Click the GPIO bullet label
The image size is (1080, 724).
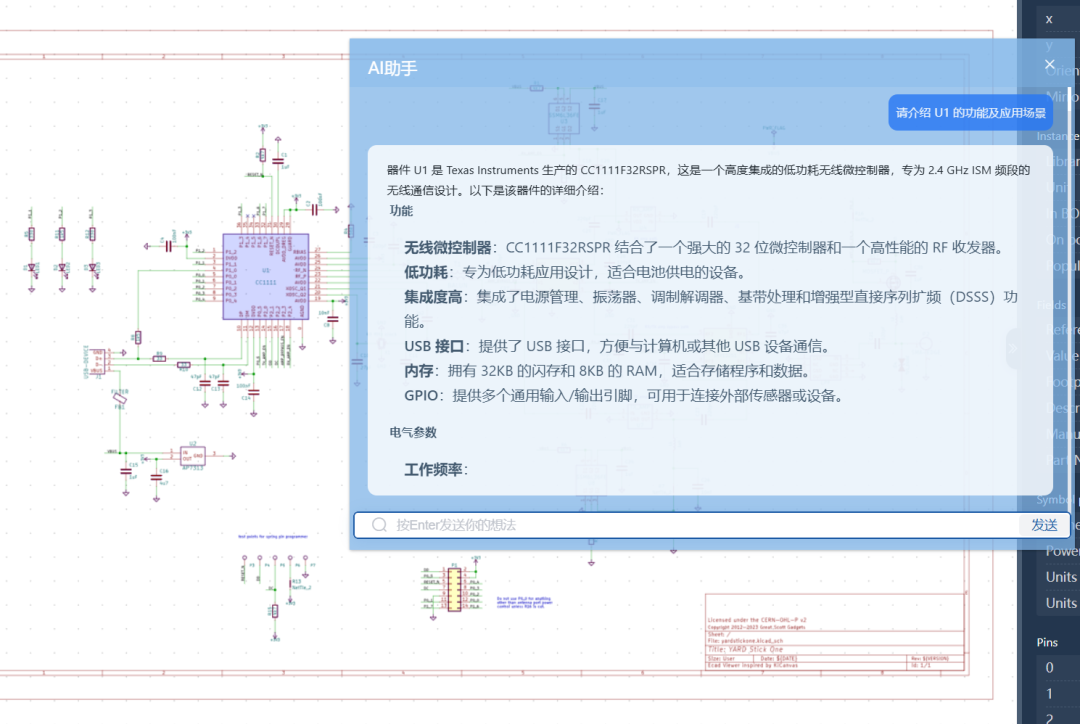421,396
